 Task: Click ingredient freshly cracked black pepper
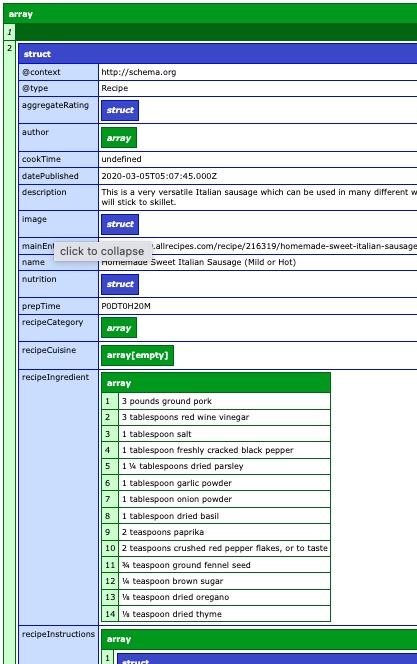pyautogui.click(x=208, y=450)
